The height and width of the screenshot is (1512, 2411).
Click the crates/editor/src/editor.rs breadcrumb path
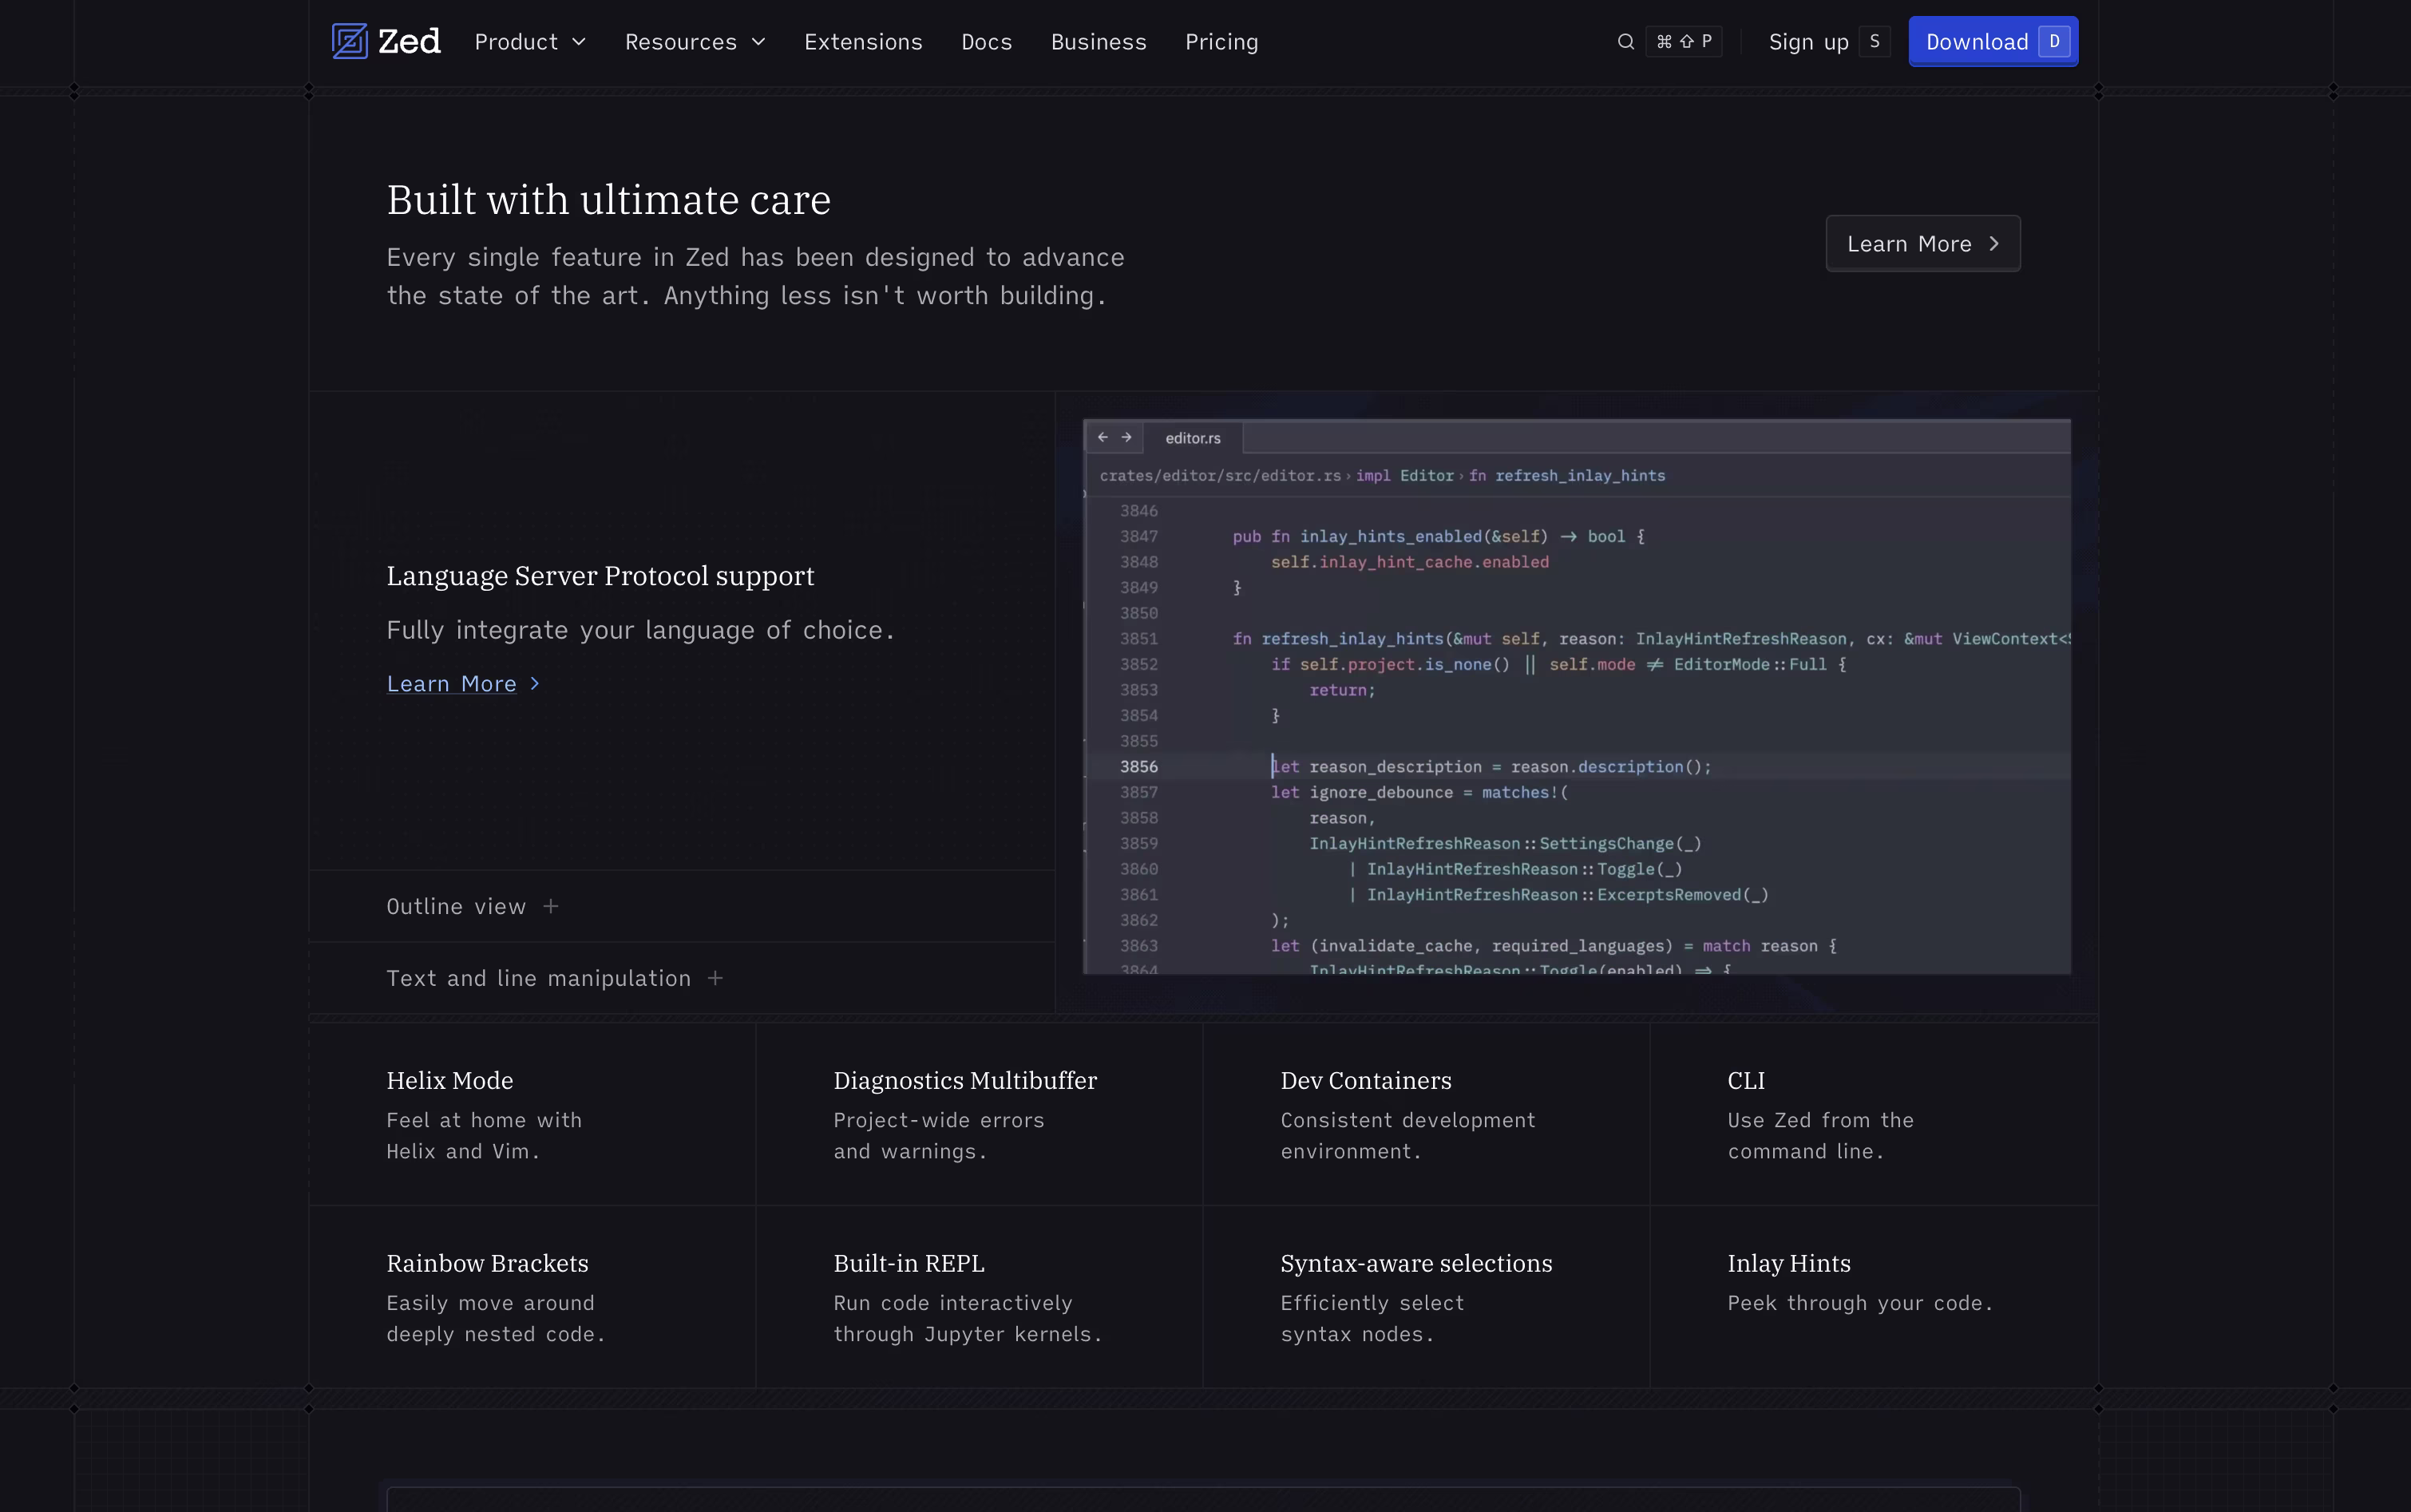click(1220, 476)
